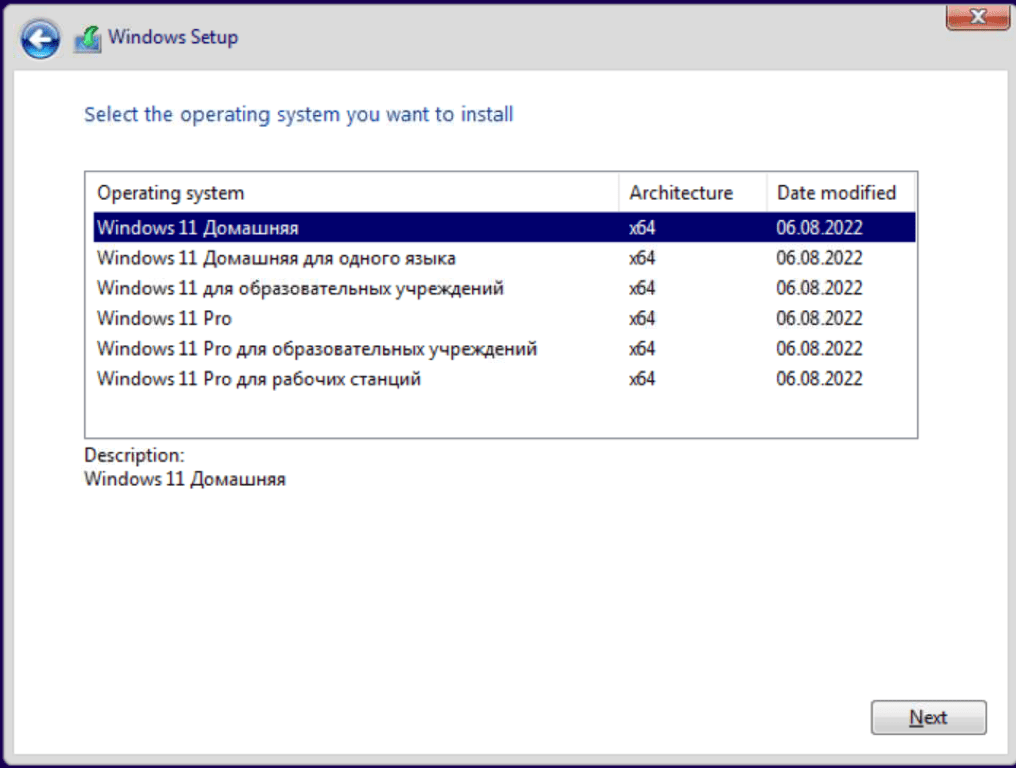The width and height of the screenshot is (1016, 768).
Task: Select Windows 11 Домашняя edition
Action: point(198,228)
